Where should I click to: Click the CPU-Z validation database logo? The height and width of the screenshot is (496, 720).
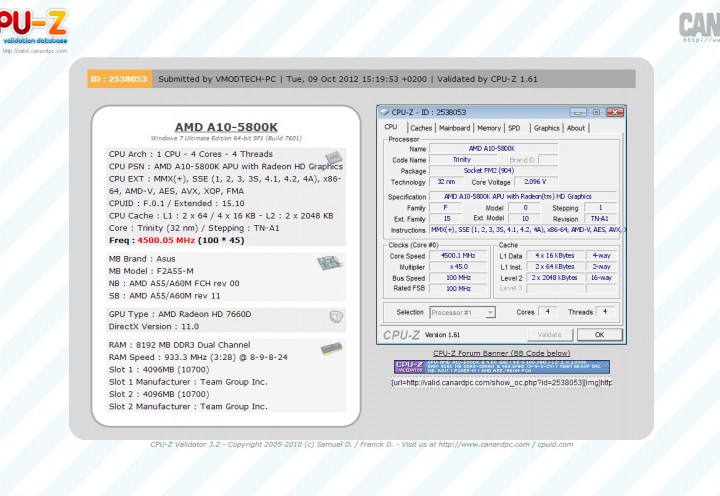coord(34,27)
